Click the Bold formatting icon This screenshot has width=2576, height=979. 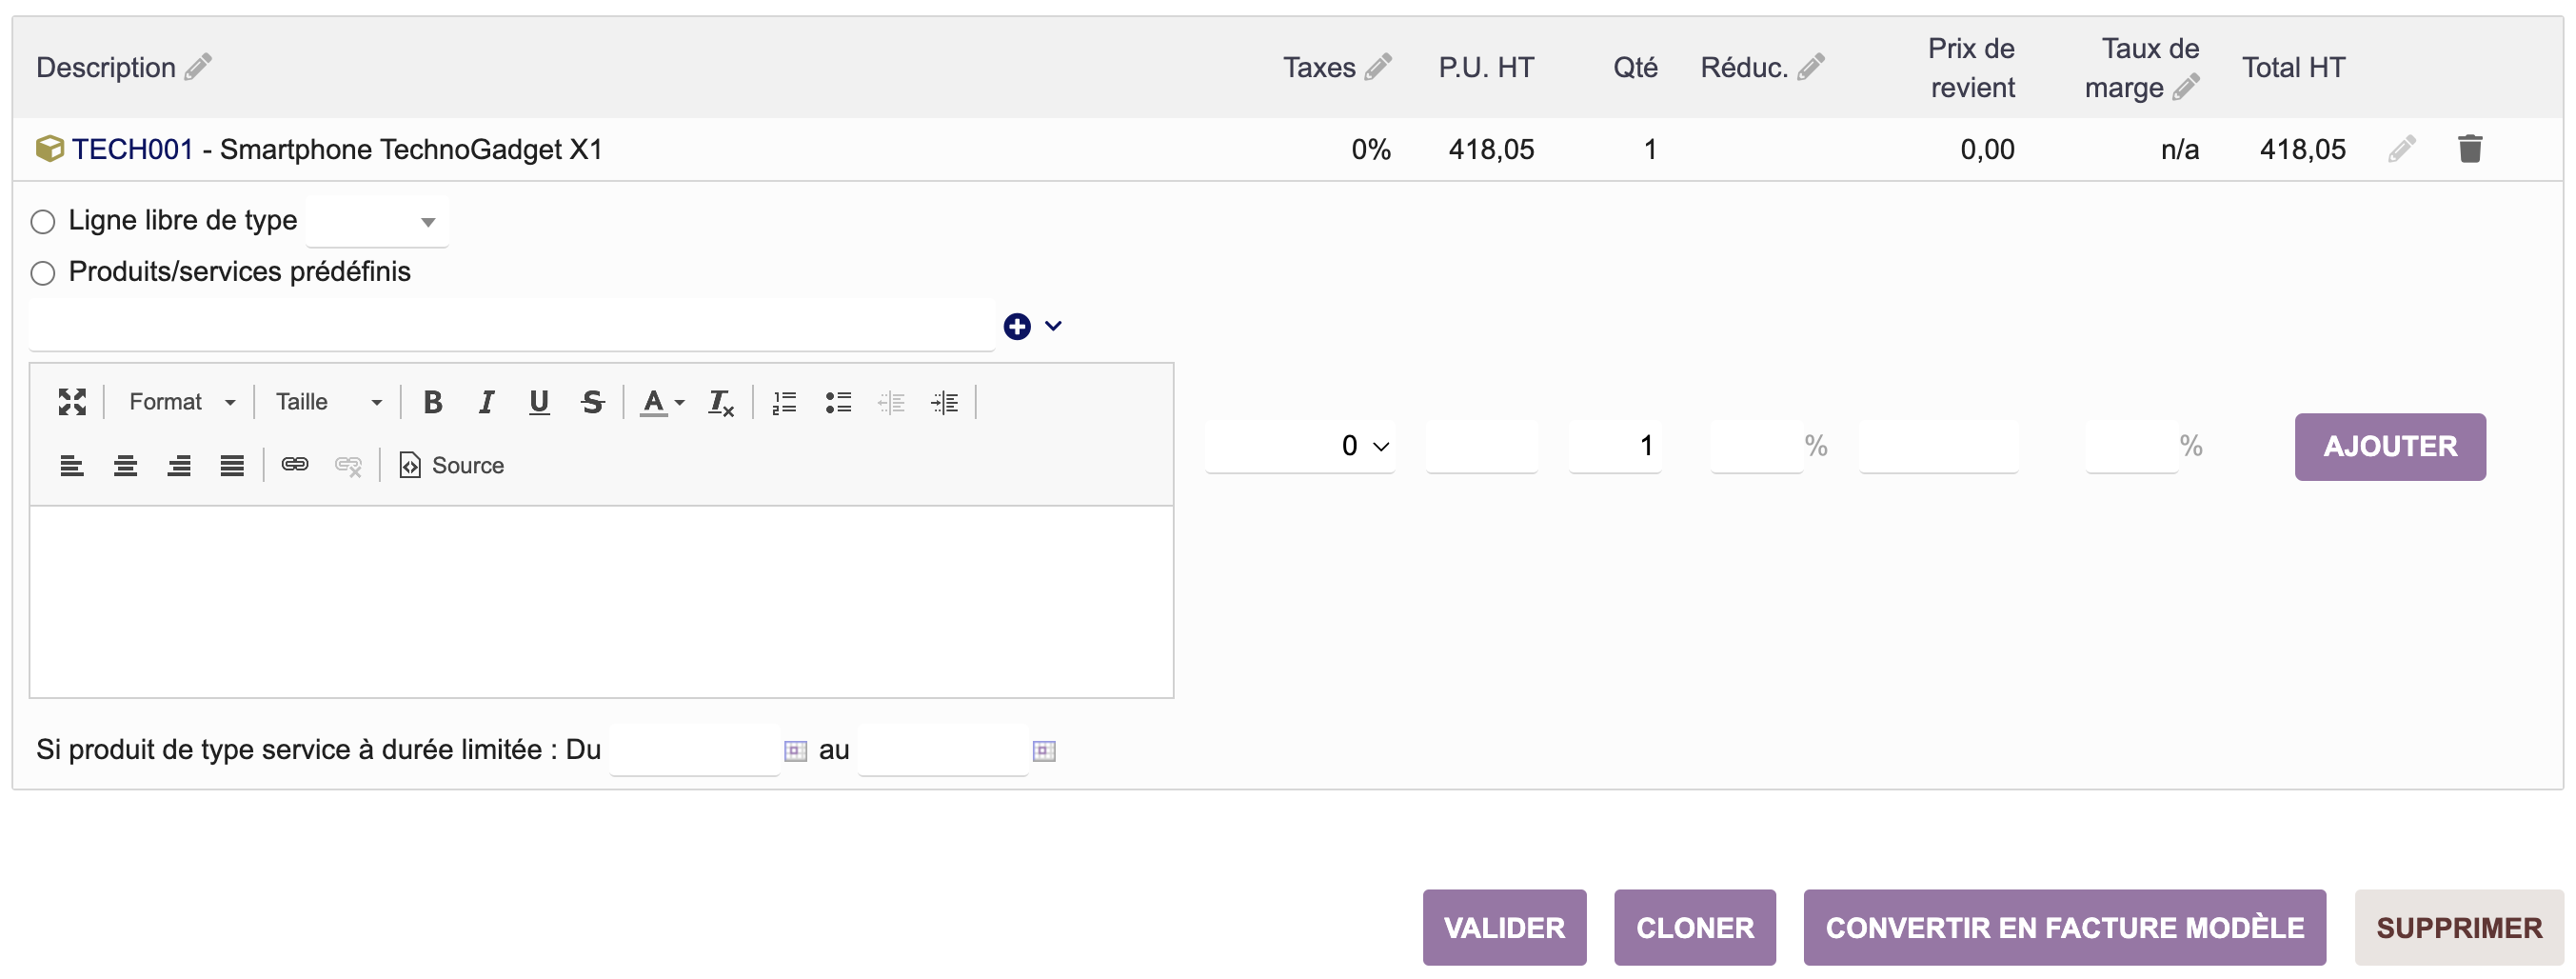coord(432,402)
